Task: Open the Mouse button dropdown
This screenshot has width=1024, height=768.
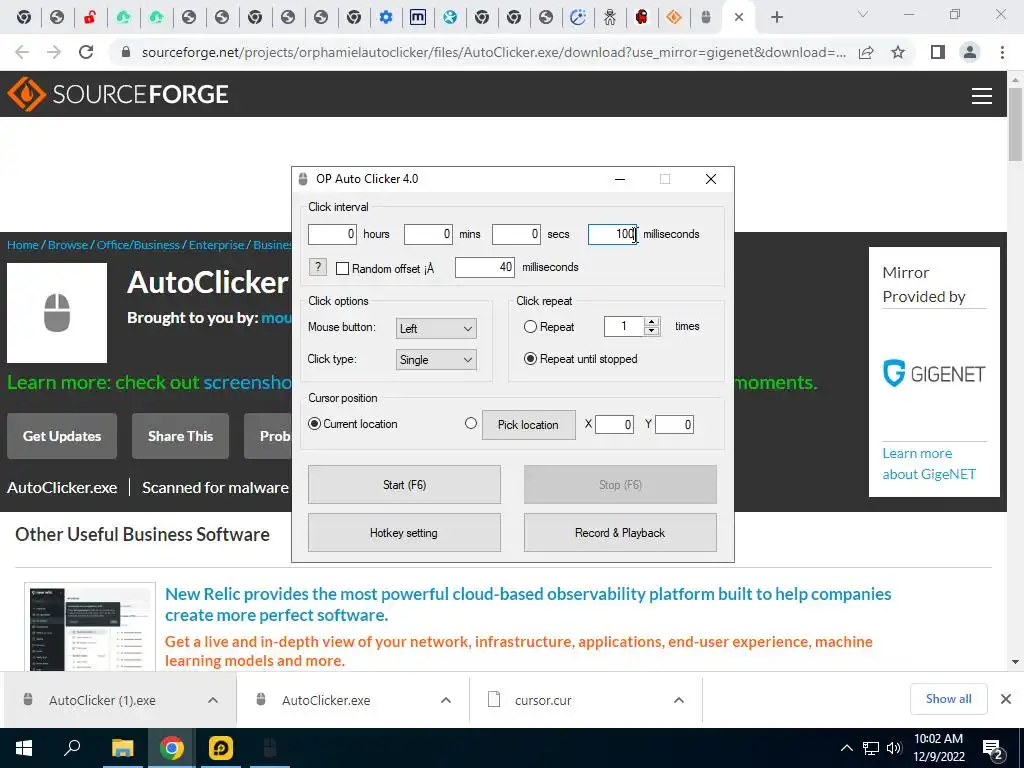Action: click(x=436, y=328)
